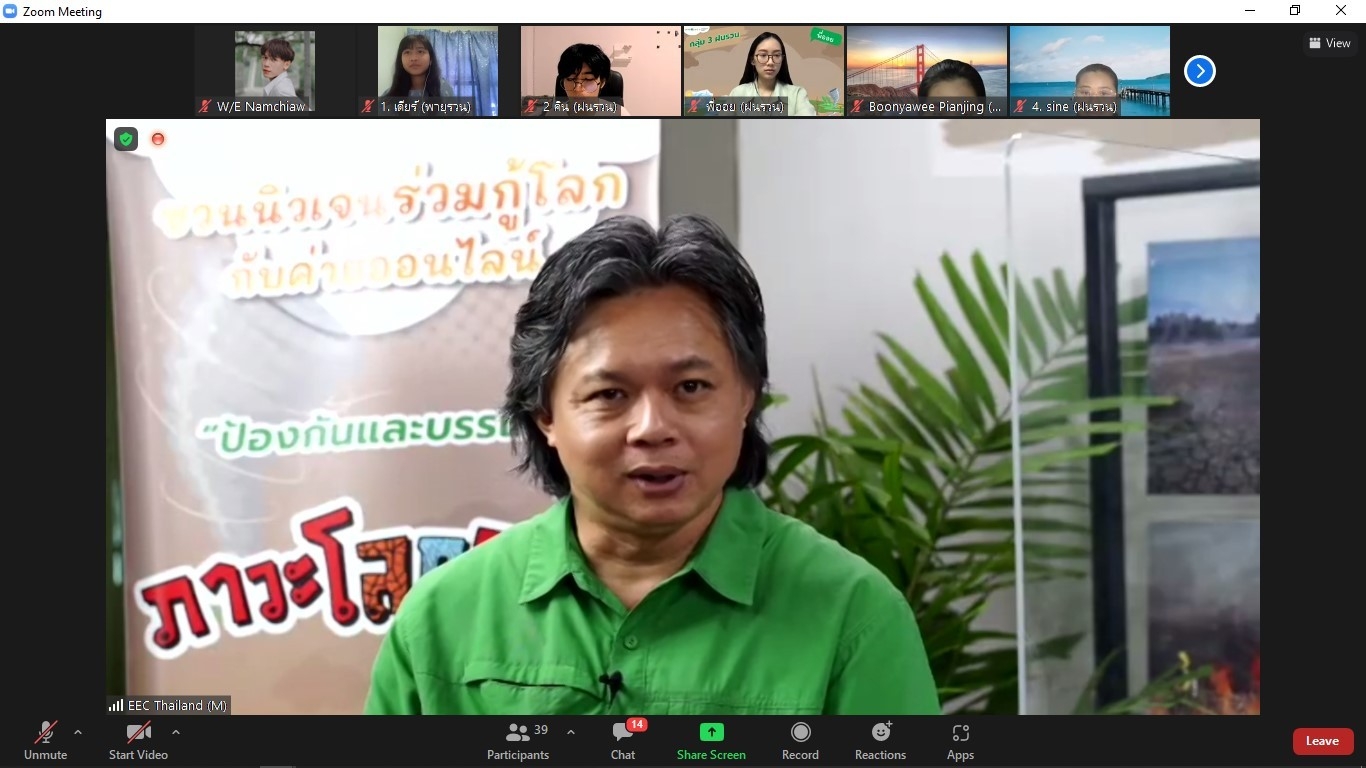
Task: Open the View layout menu
Action: 1329,43
